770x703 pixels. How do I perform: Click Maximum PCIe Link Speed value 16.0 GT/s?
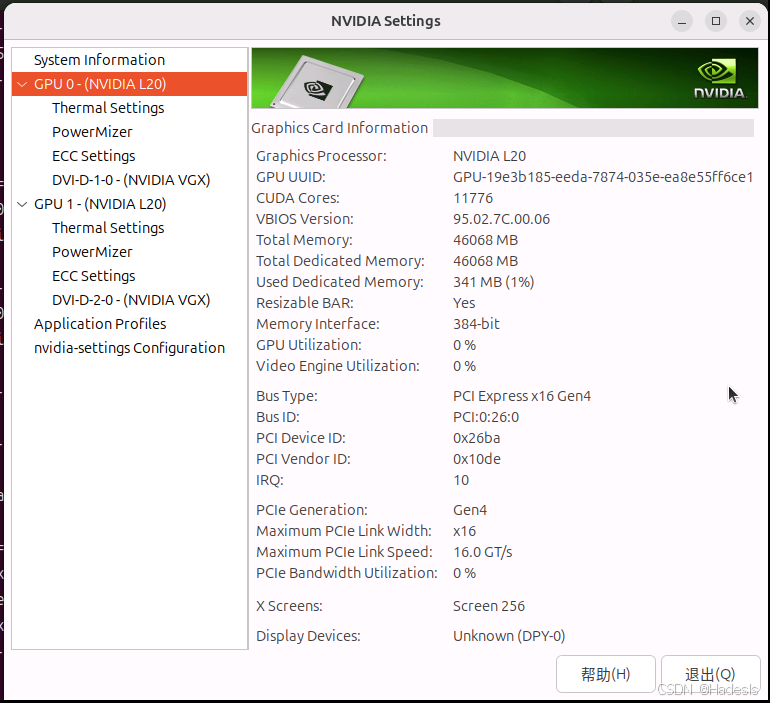pos(482,553)
